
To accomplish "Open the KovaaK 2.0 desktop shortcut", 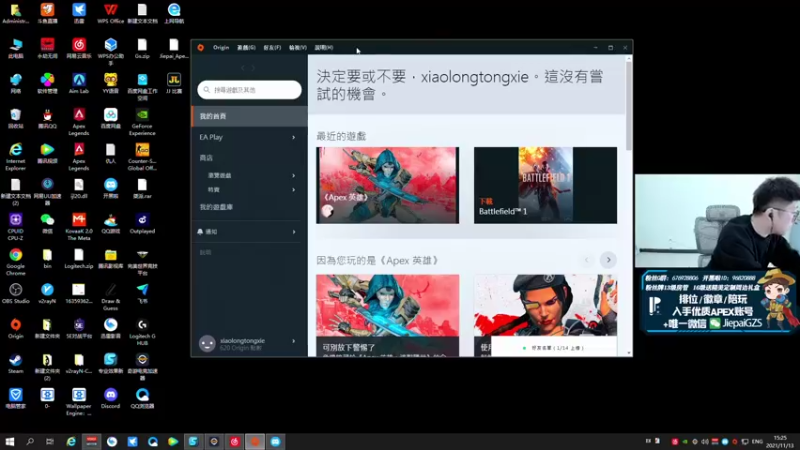I will [79, 226].
